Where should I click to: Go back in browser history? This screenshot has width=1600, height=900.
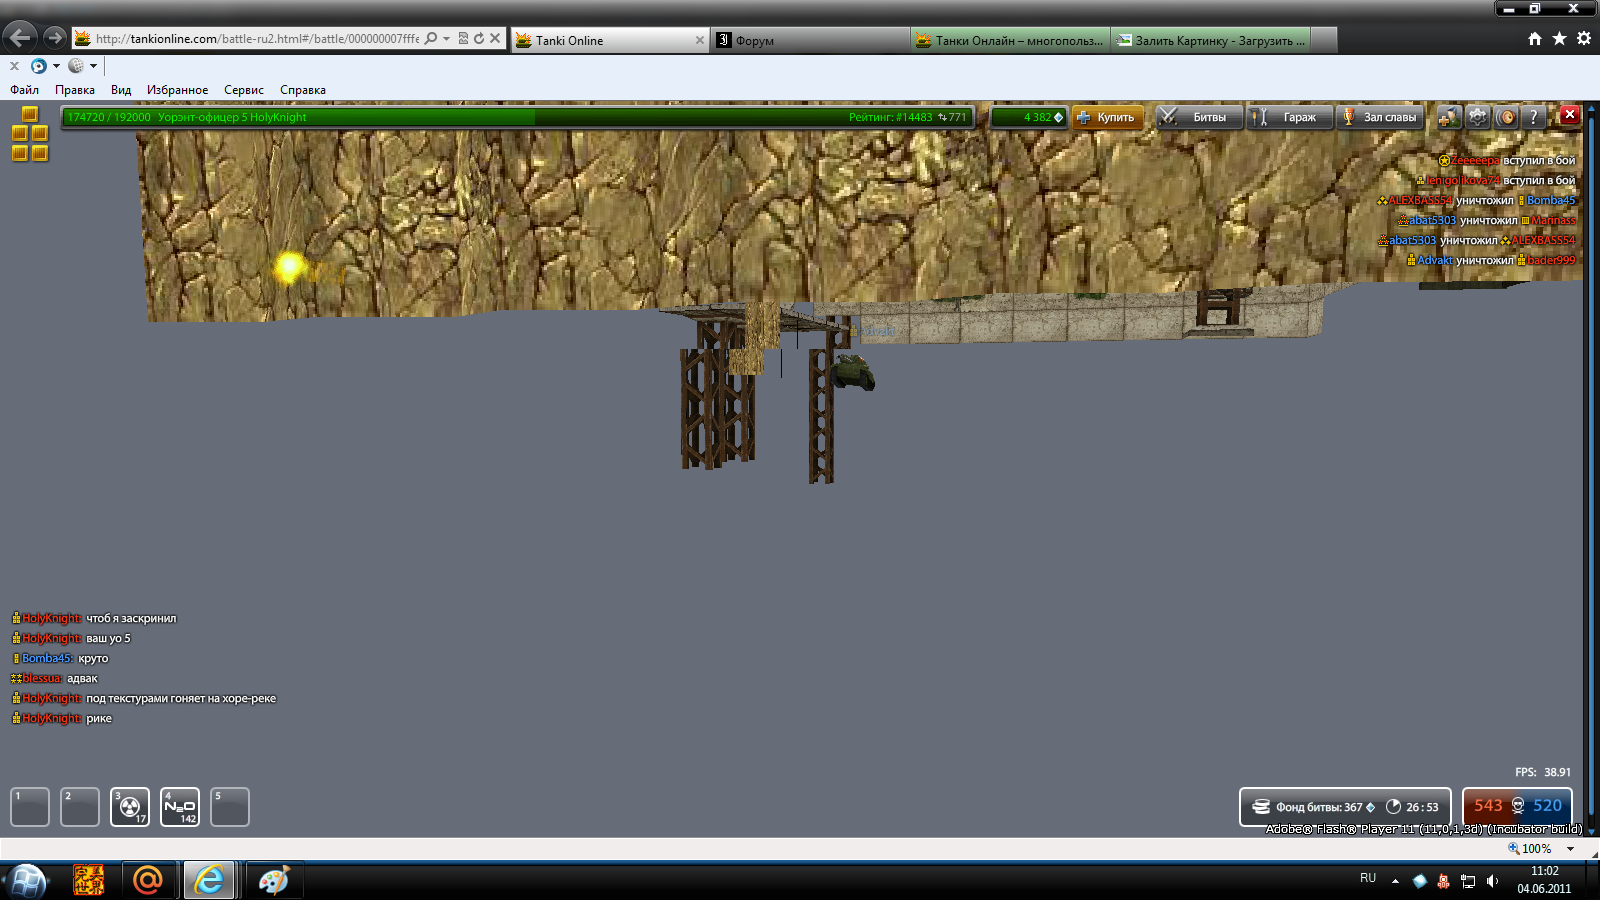[x=20, y=38]
